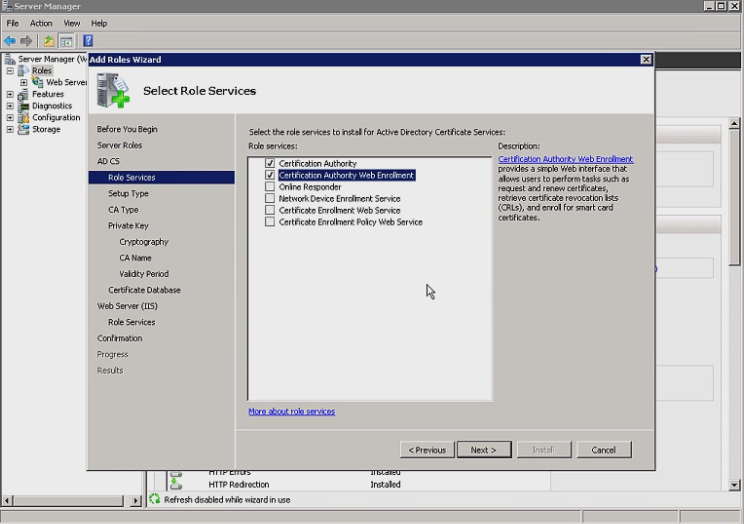Click the Up One Level folder icon

click(49, 41)
